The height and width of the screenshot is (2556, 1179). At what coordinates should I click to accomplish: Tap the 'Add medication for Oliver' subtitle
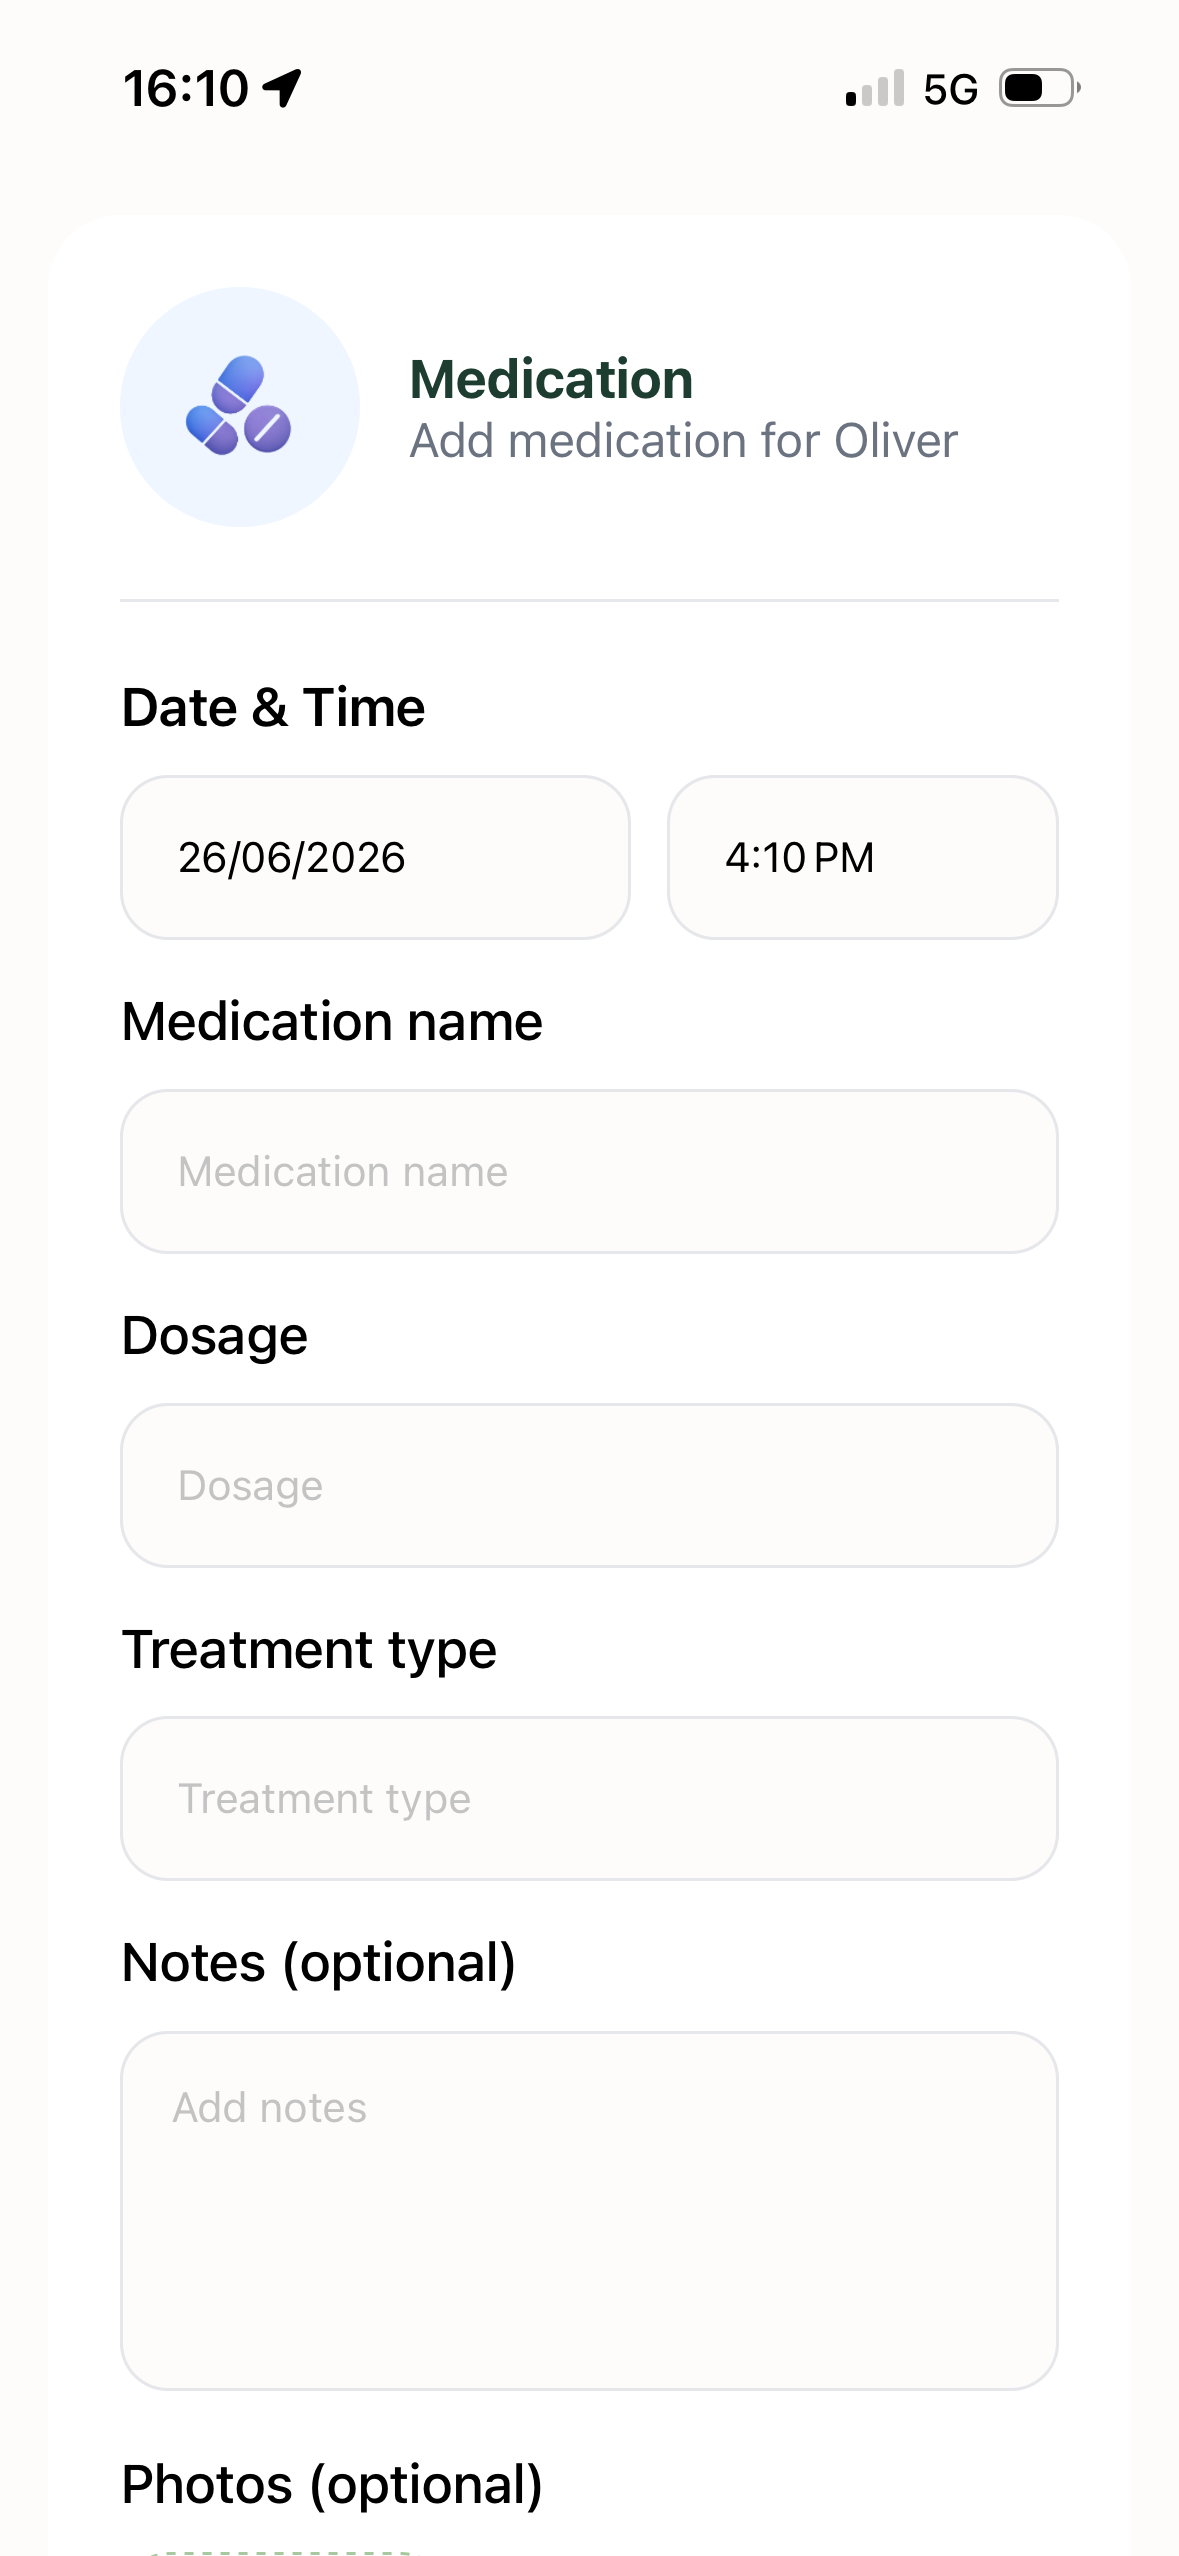tap(683, 441)
